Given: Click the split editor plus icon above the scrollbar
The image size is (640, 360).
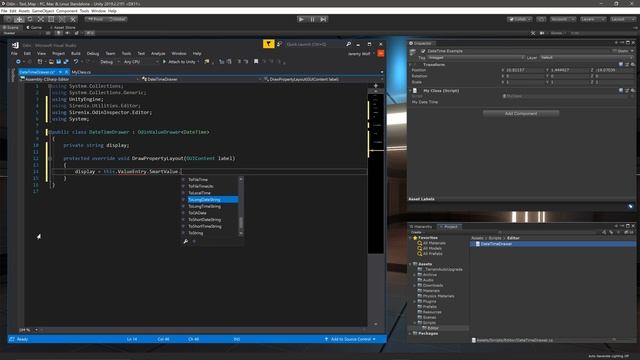Looking at the screenshot, I should [x=376, y=86].
